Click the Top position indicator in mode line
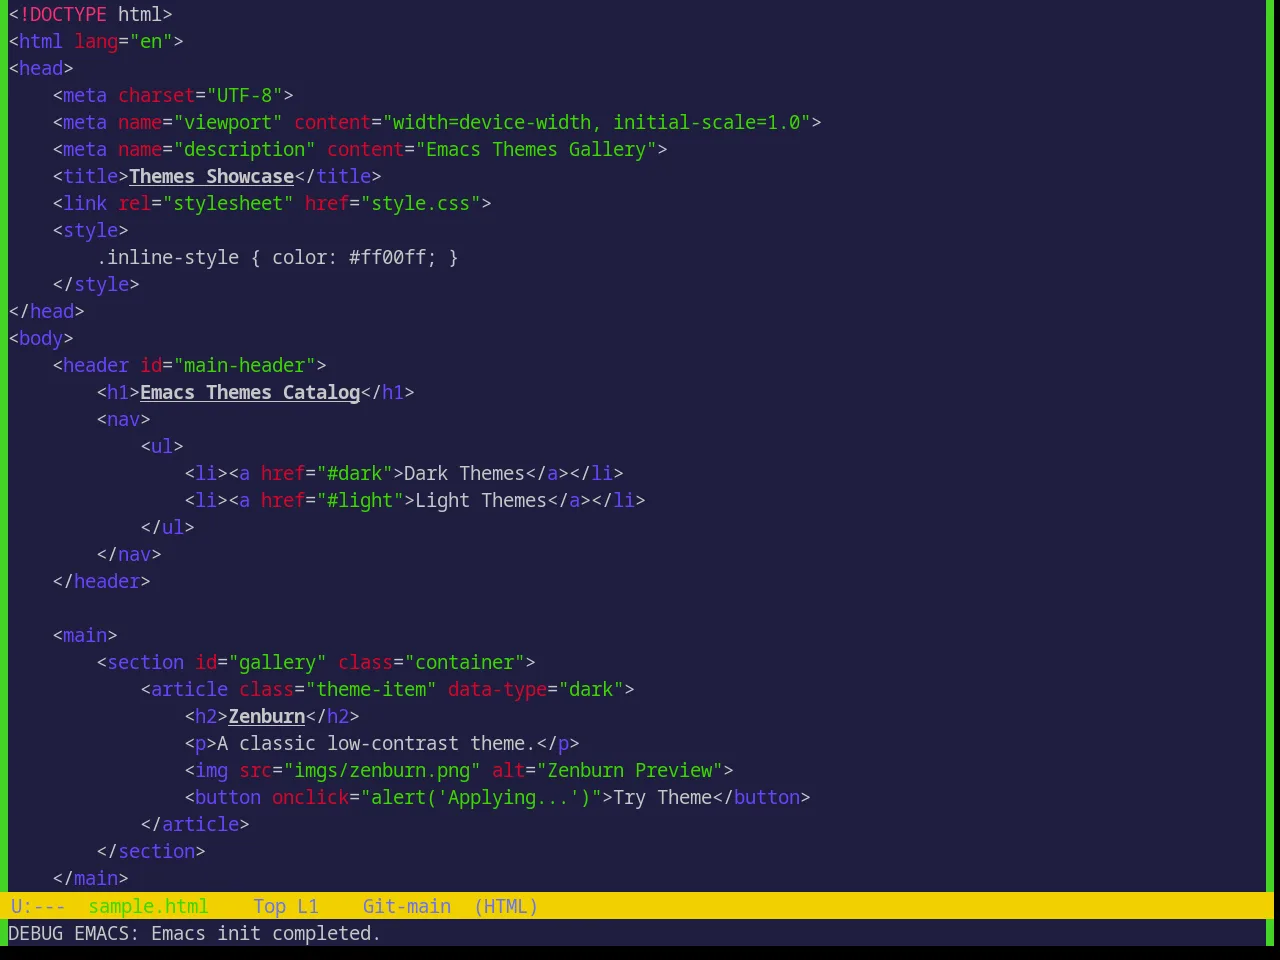Screen dimensions: 1280x960 click(269, 906)
